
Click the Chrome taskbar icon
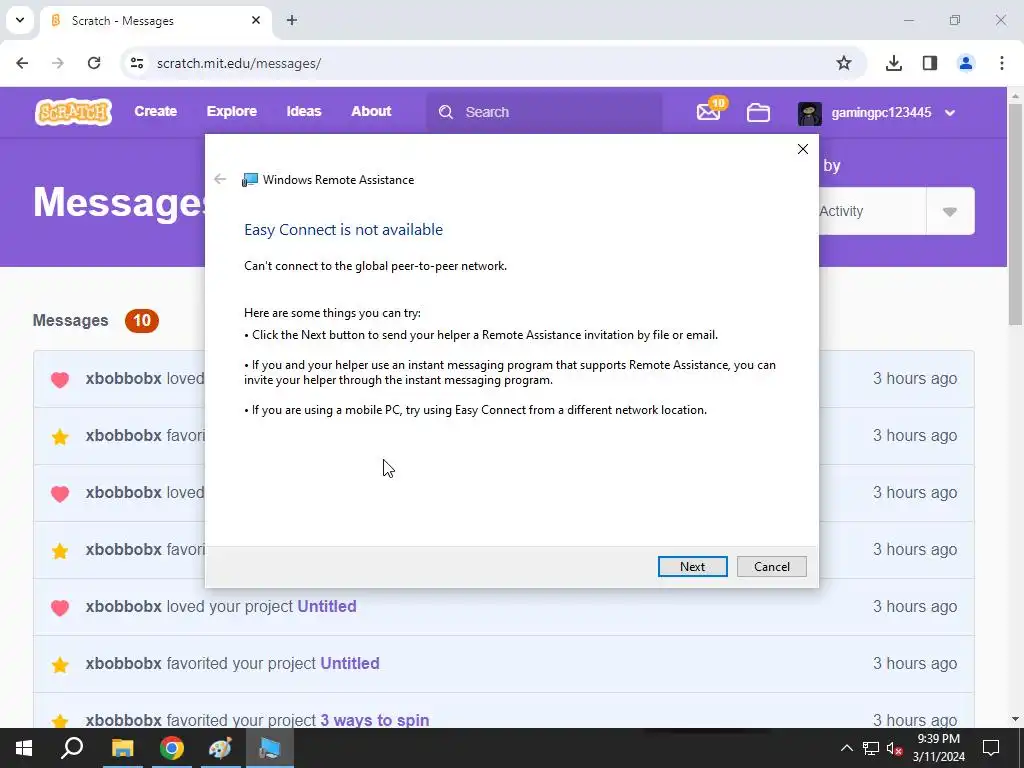(x=172, y=748)
